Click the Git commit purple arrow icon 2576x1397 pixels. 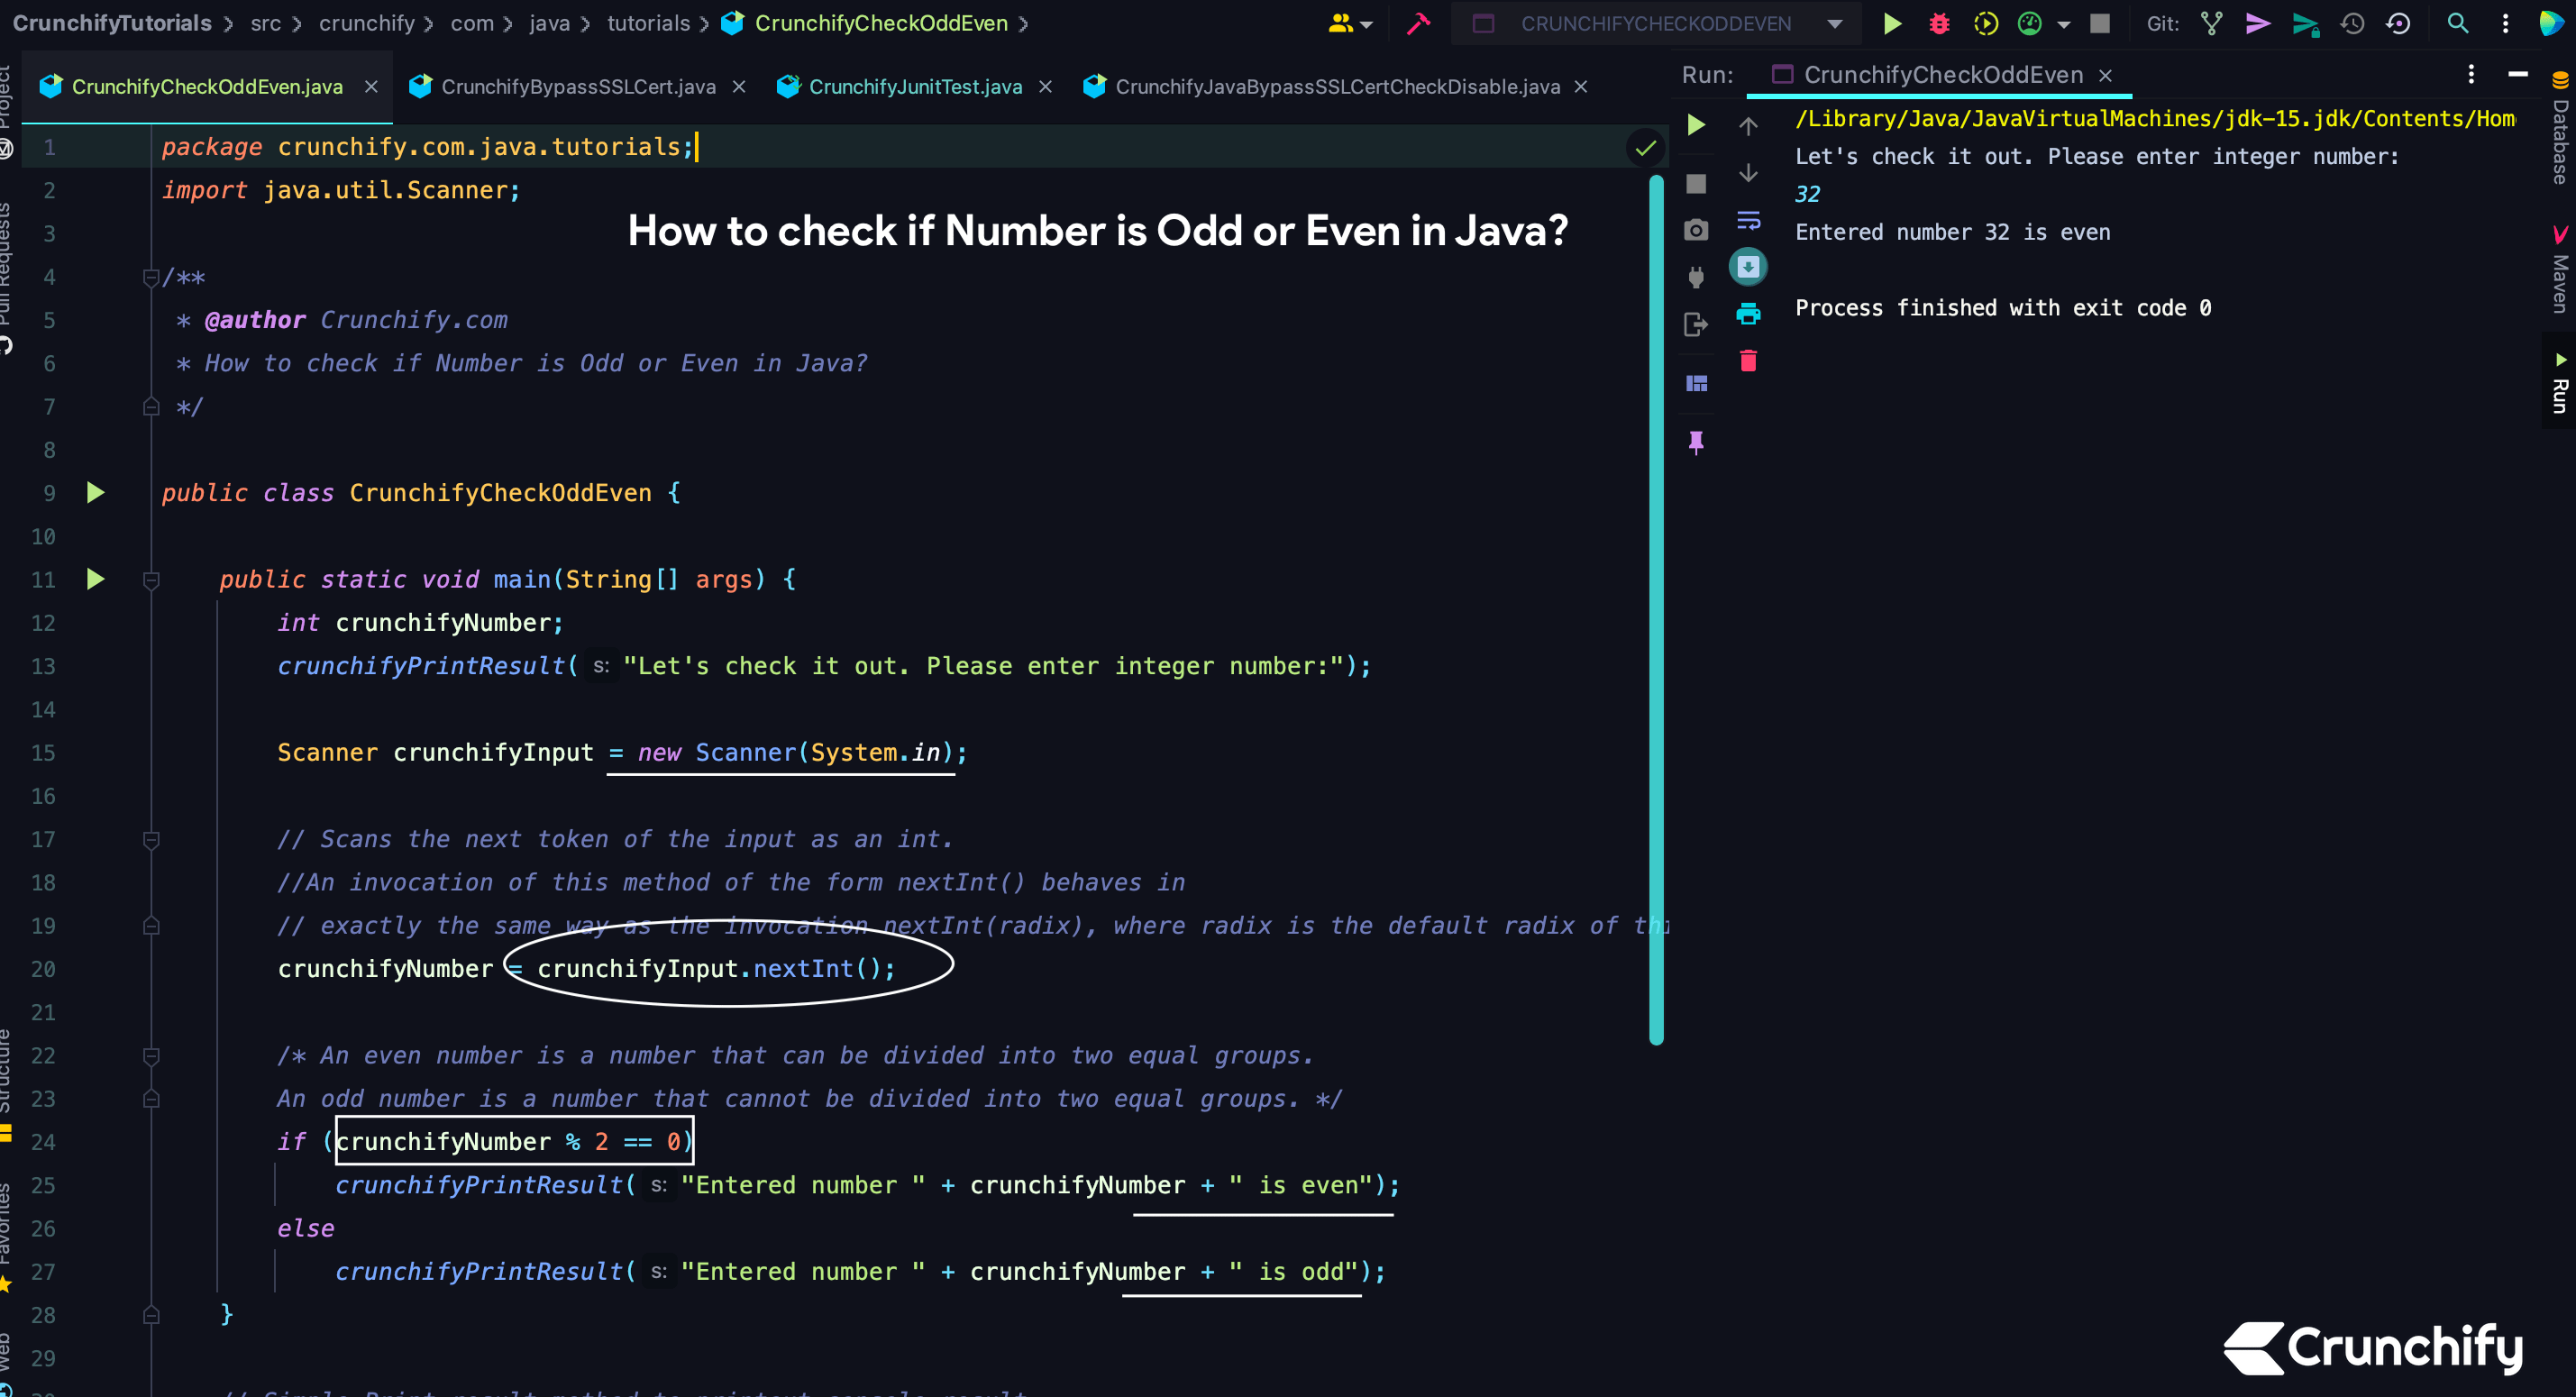(x=2258, y=24)
